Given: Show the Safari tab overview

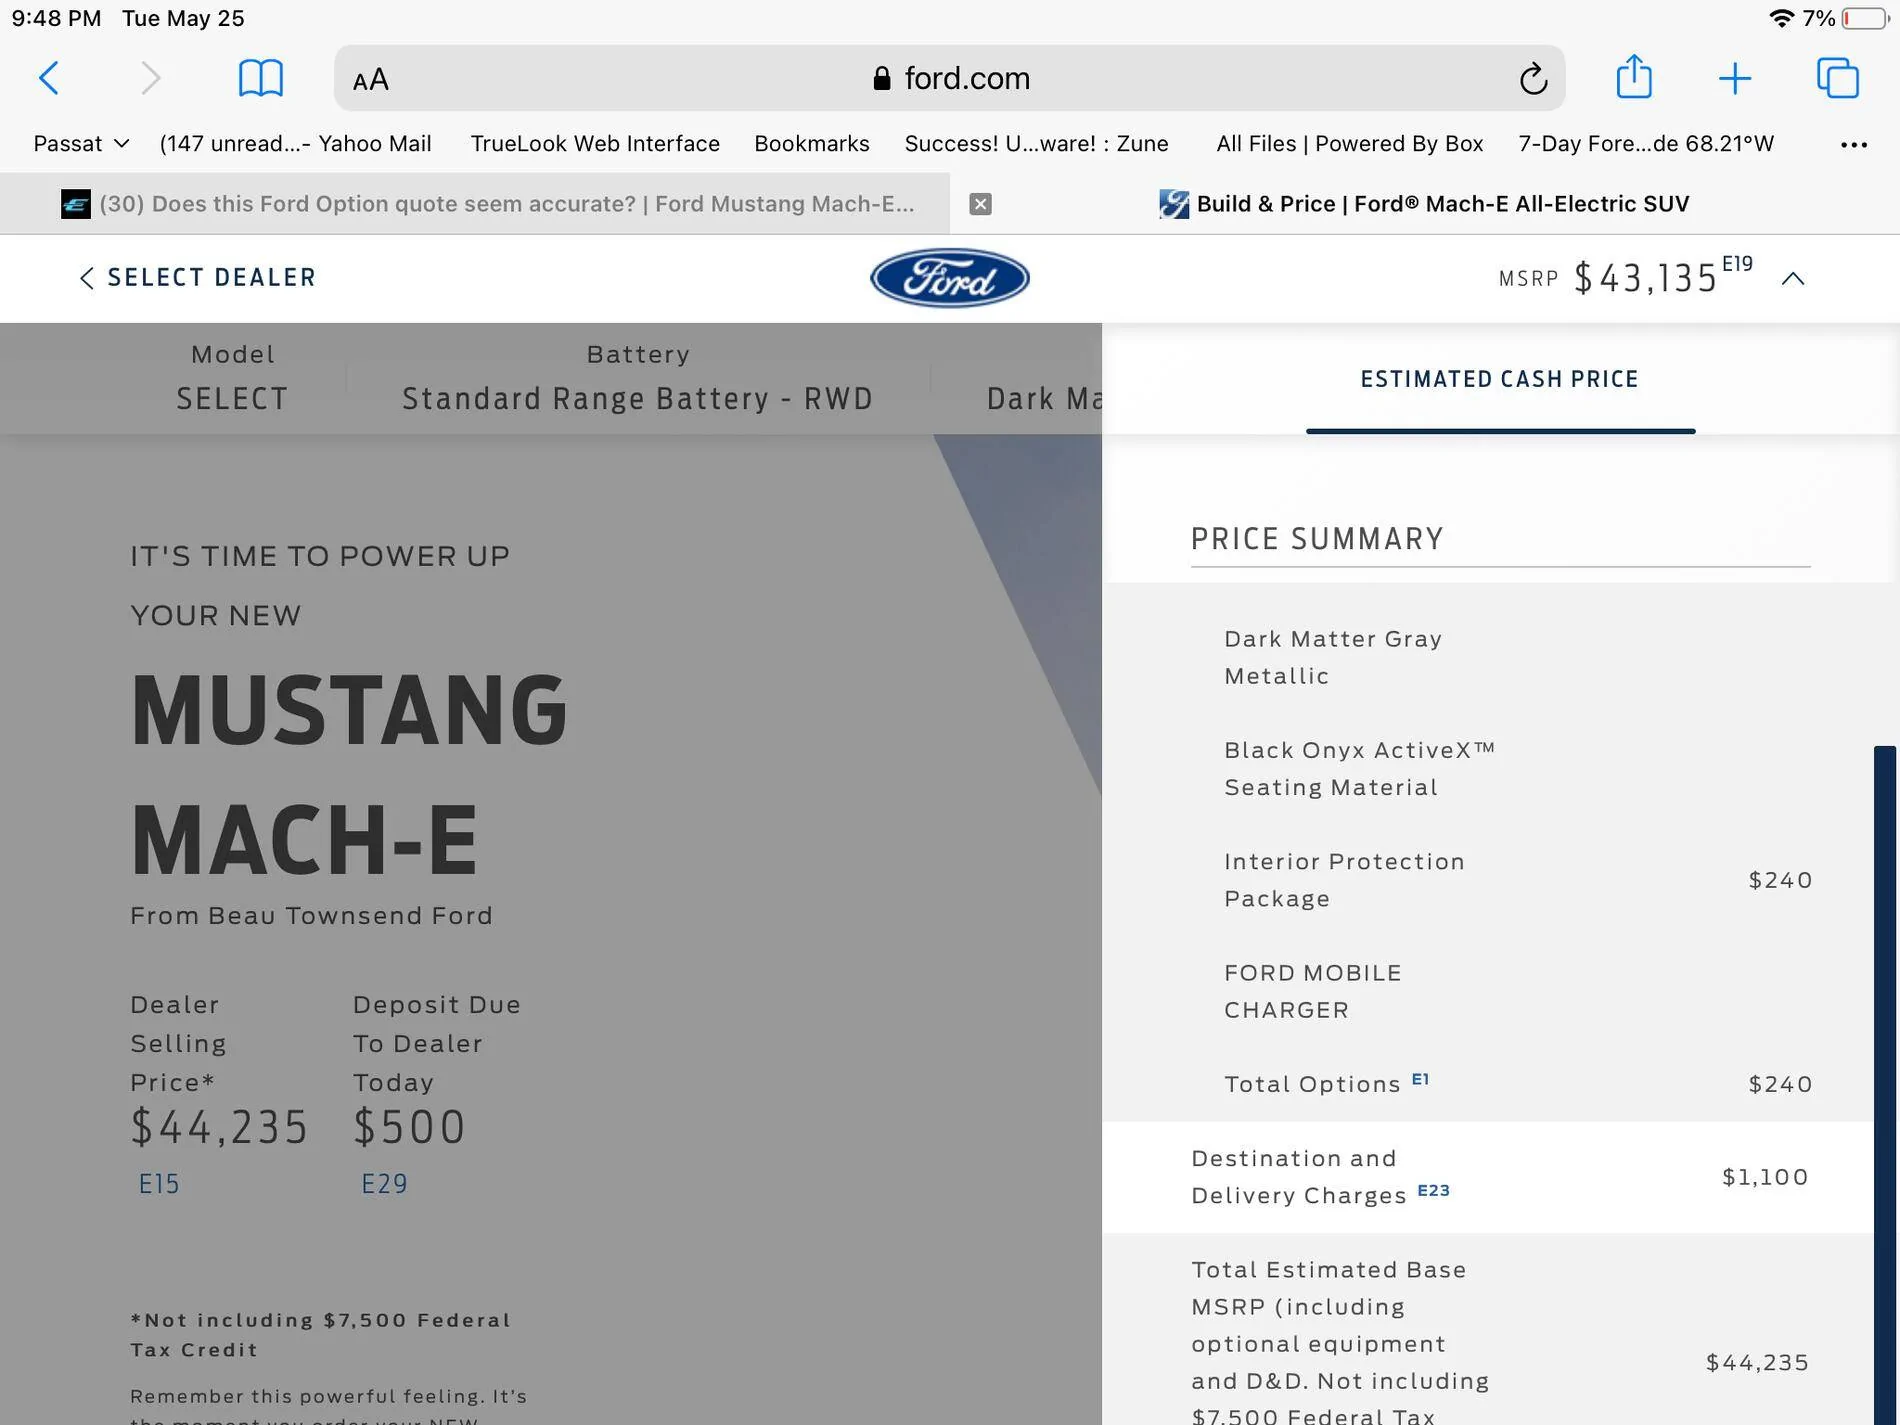Looking at the screenshot, I should (1838, 78).
